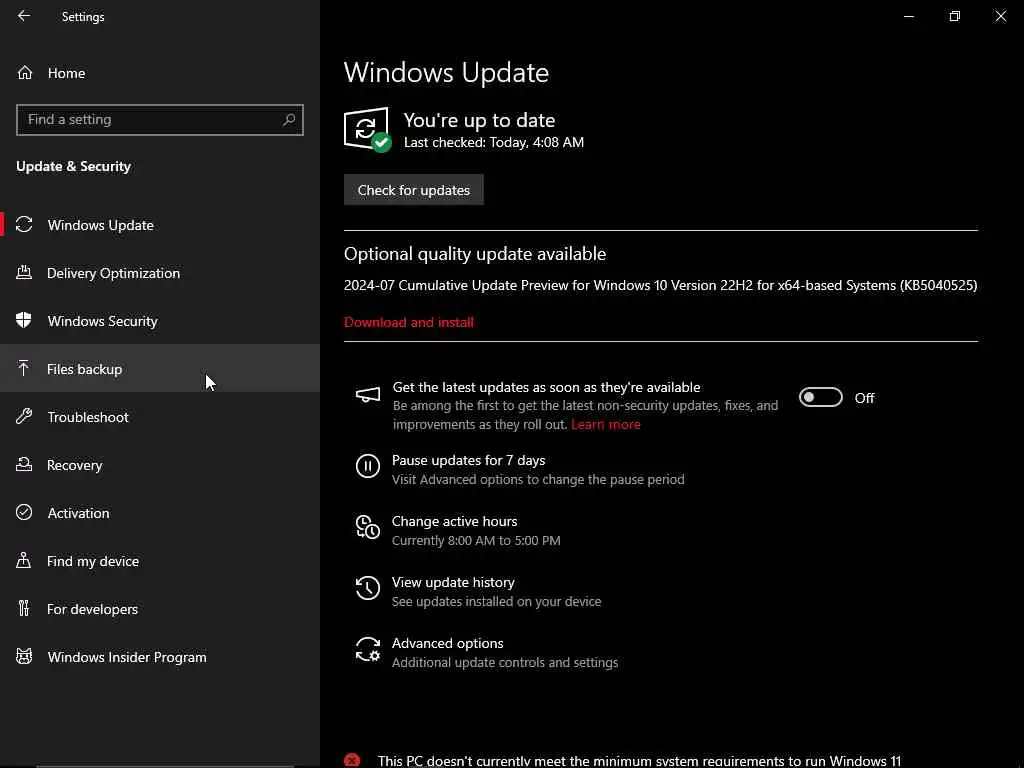
Task: Go to Windows Security section
Action: click(160, 321)
